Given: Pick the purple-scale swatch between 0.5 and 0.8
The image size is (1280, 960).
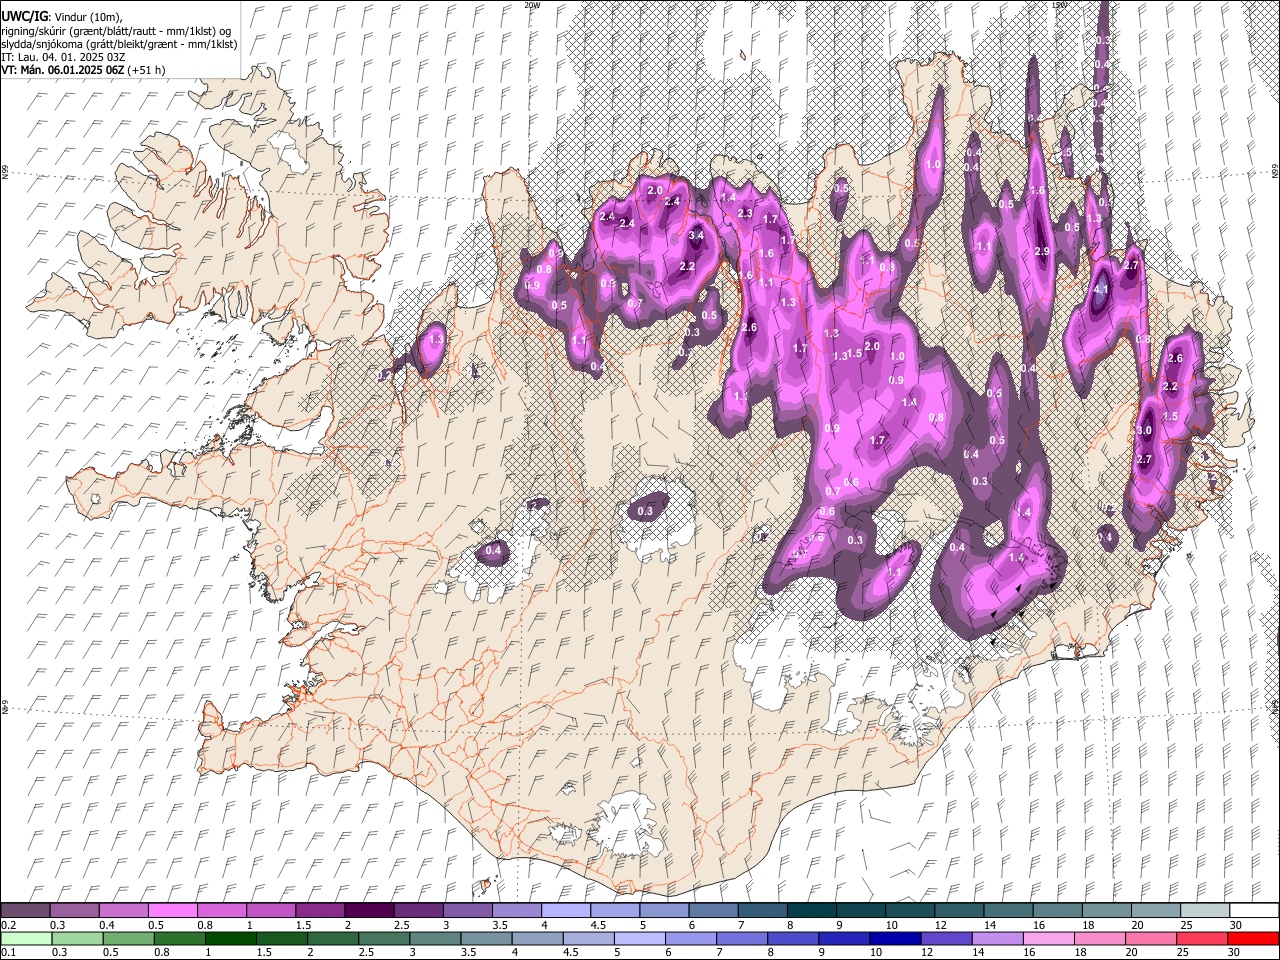Looking at the screenshot, I should tap(172, 911).
